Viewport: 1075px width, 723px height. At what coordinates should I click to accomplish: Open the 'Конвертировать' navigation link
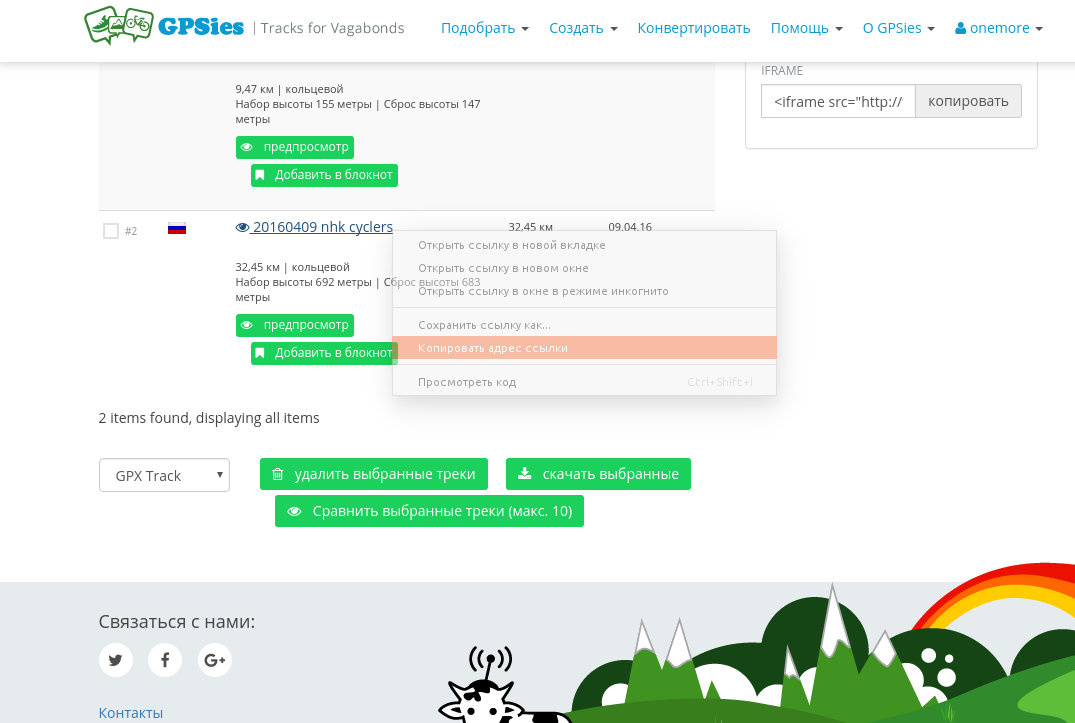pos(694,28)
